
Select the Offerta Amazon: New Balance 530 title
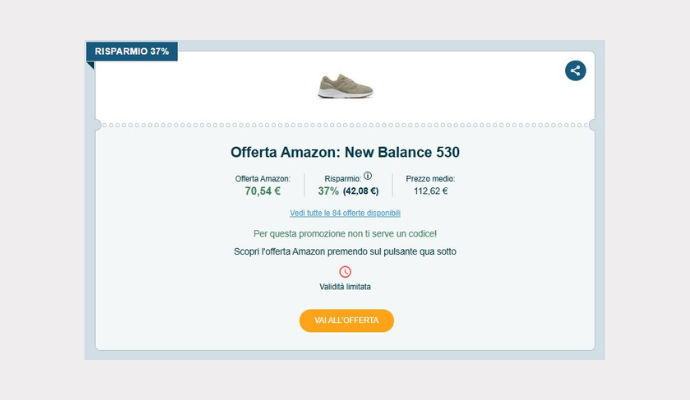click(x=345, y=152)
